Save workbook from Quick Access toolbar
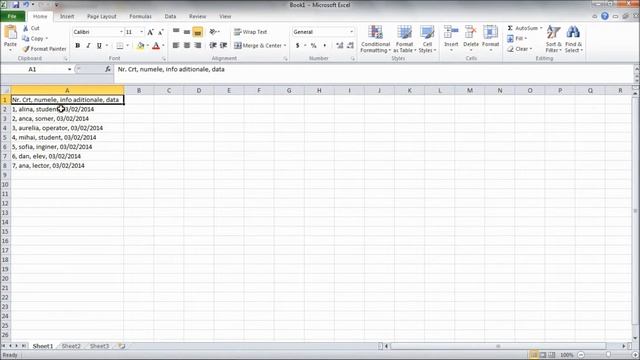 (x=16, y=5)
